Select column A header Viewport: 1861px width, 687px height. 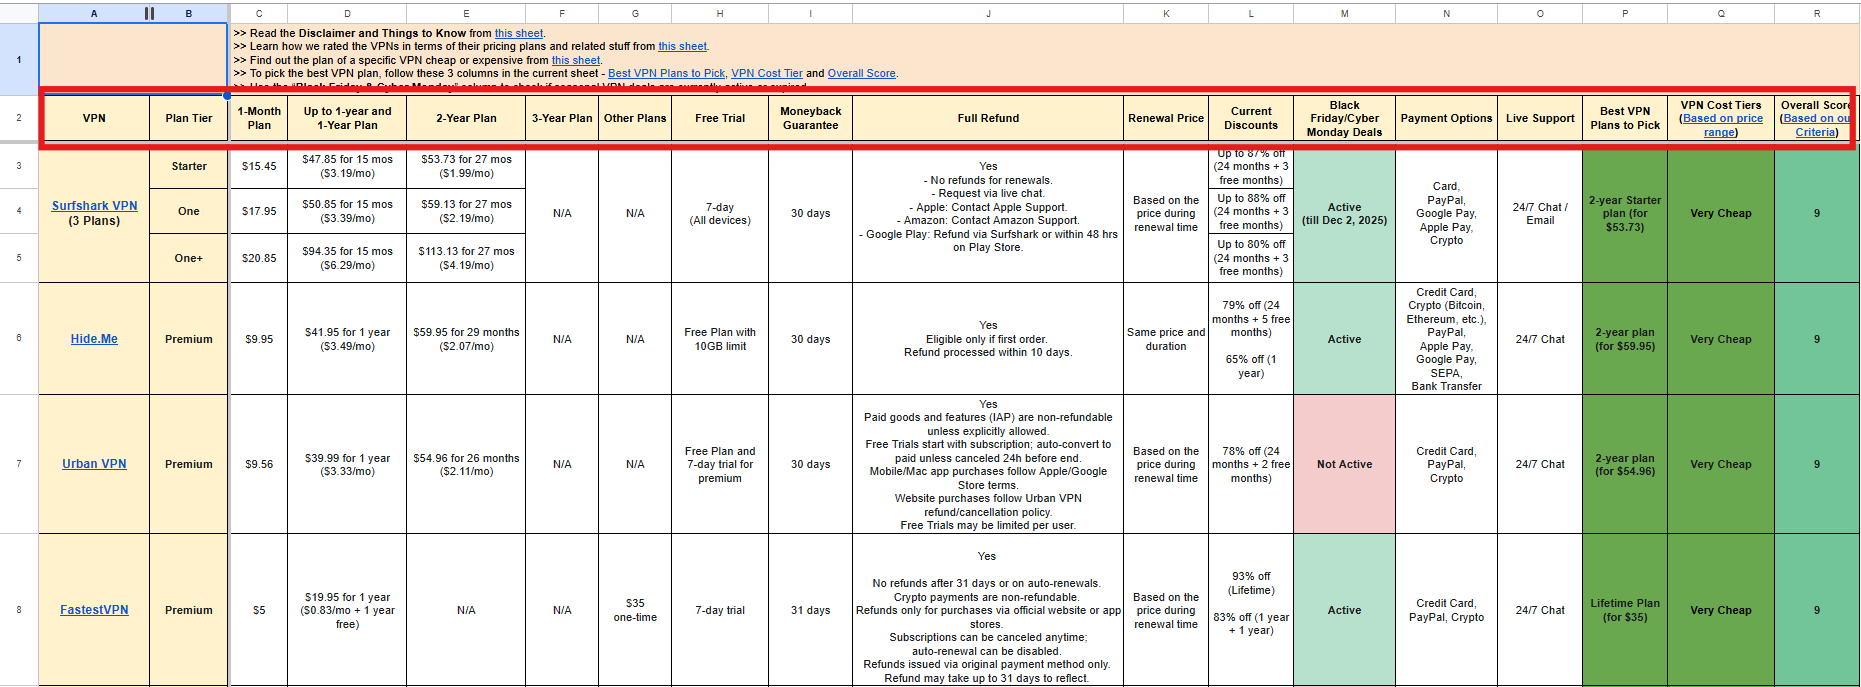94,13
